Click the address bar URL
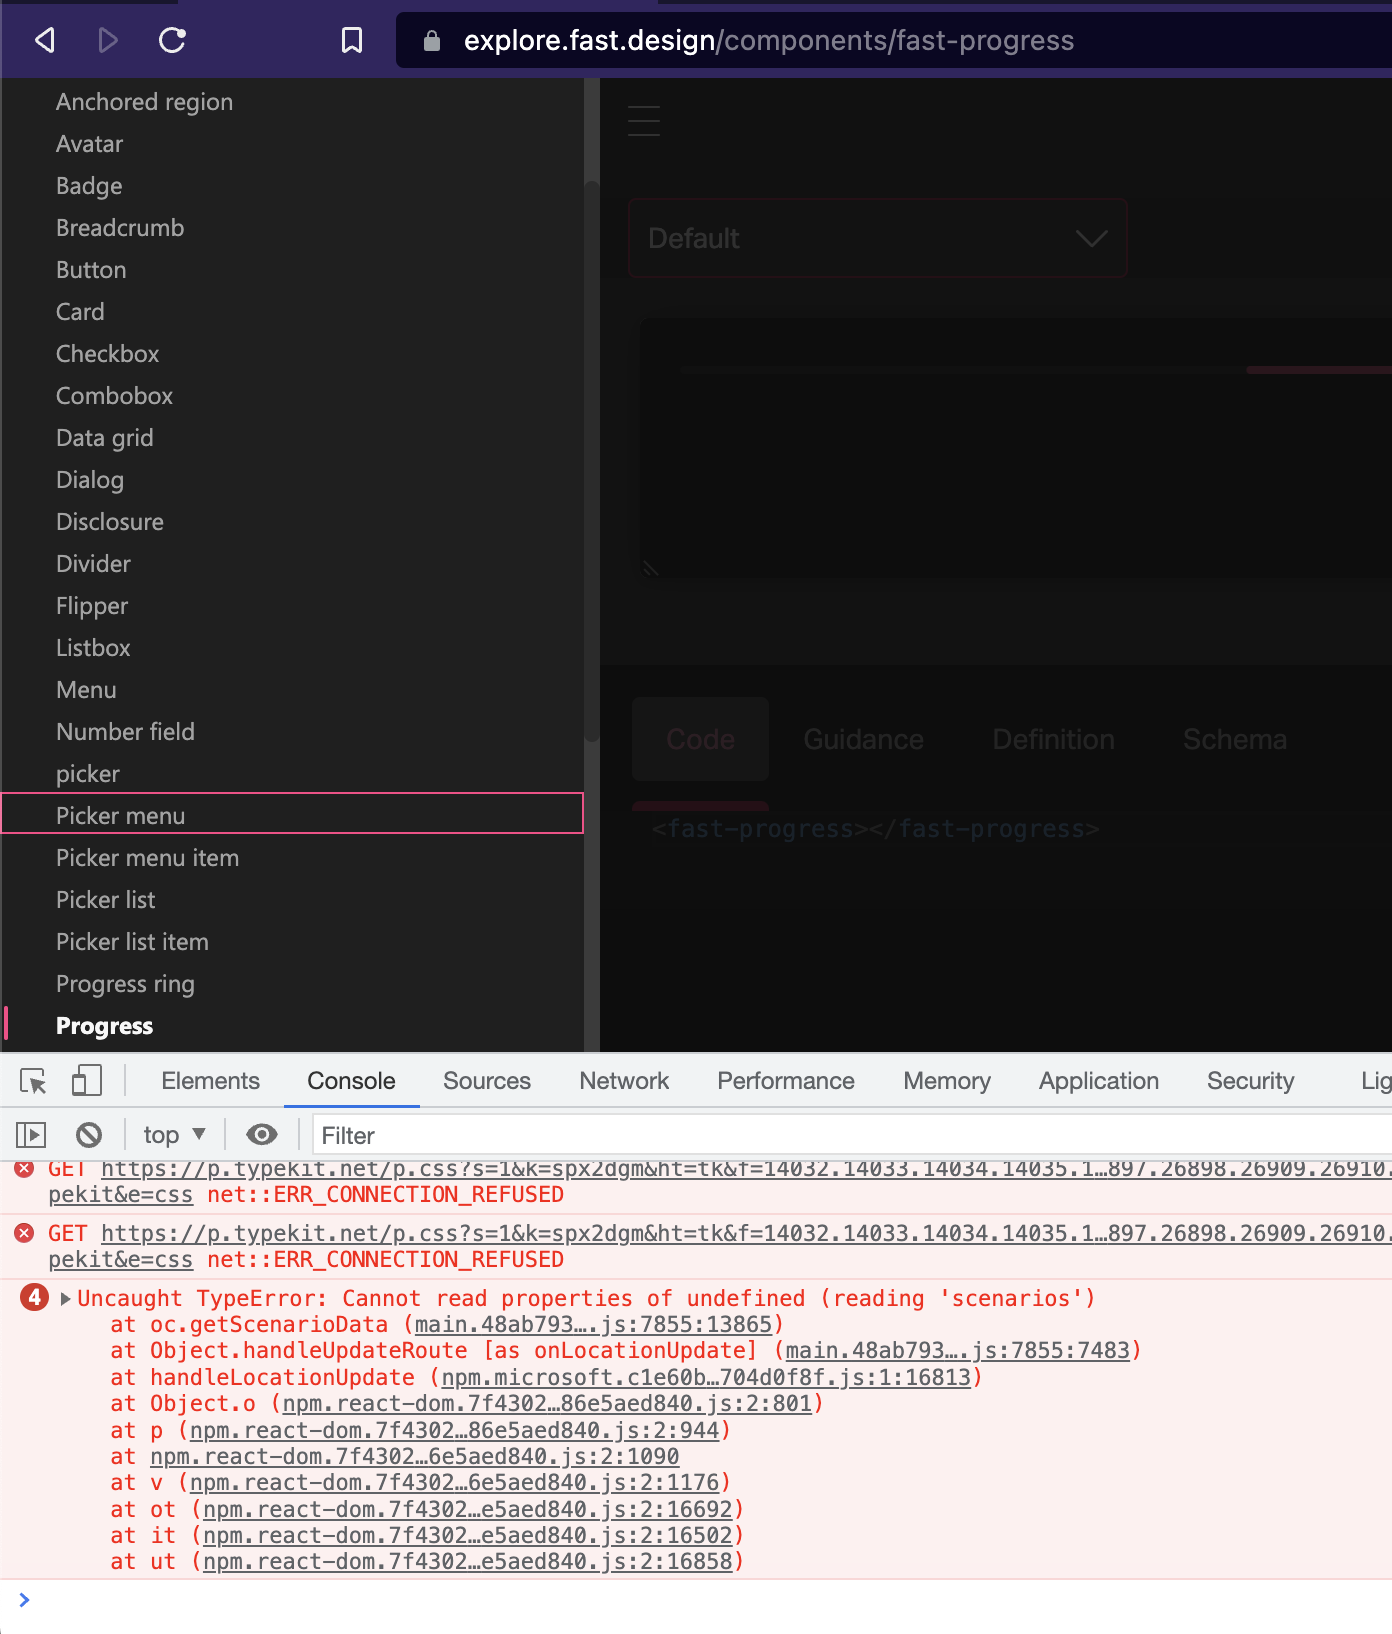 click(x=768, y=40)
